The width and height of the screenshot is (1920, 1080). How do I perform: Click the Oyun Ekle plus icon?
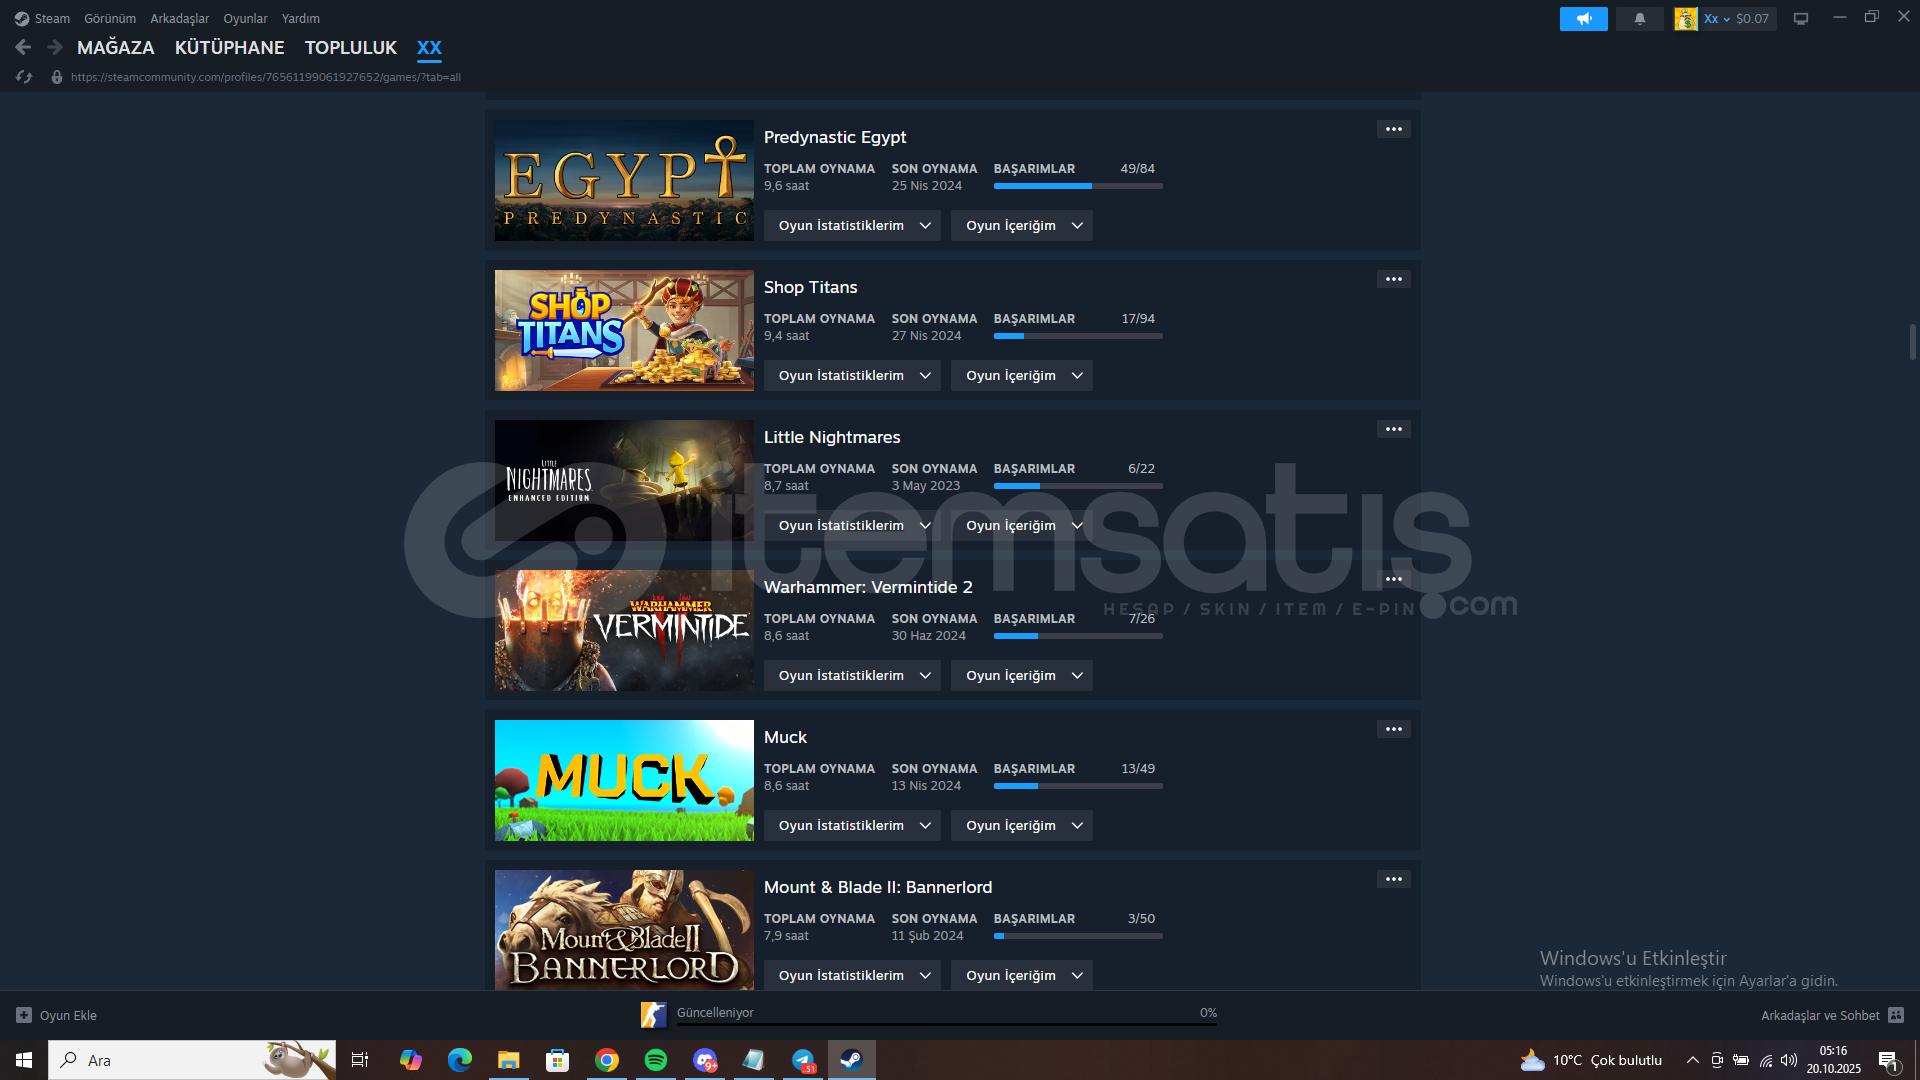point(24,1015)
